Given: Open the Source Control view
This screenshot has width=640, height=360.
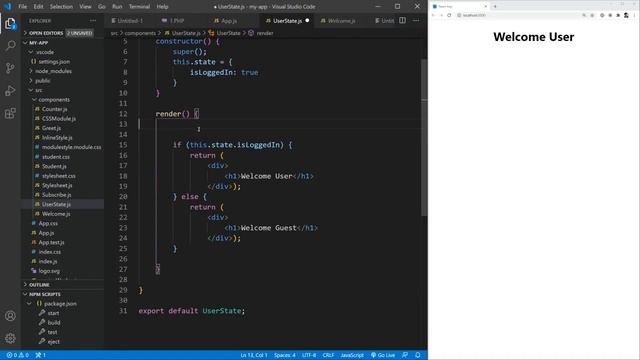Looking at the screenshot, I should pyautogui.click(x=10, y=68).
